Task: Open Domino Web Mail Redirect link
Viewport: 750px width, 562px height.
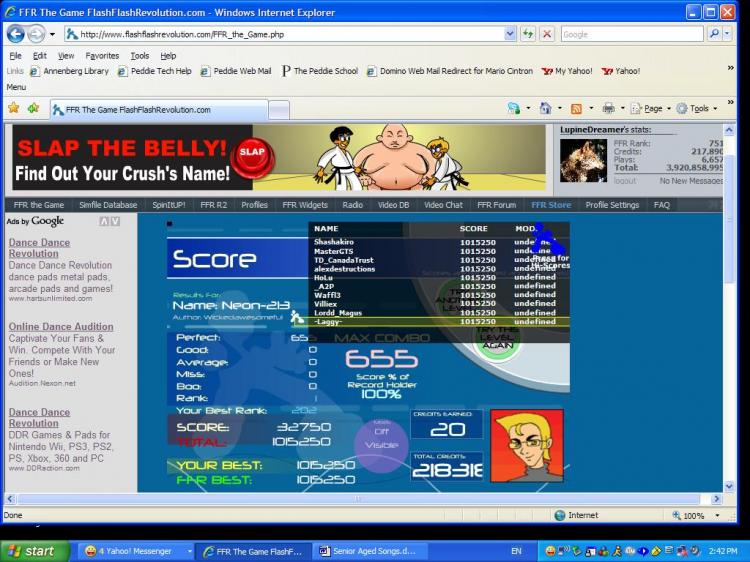Action: tap(450, 71)
